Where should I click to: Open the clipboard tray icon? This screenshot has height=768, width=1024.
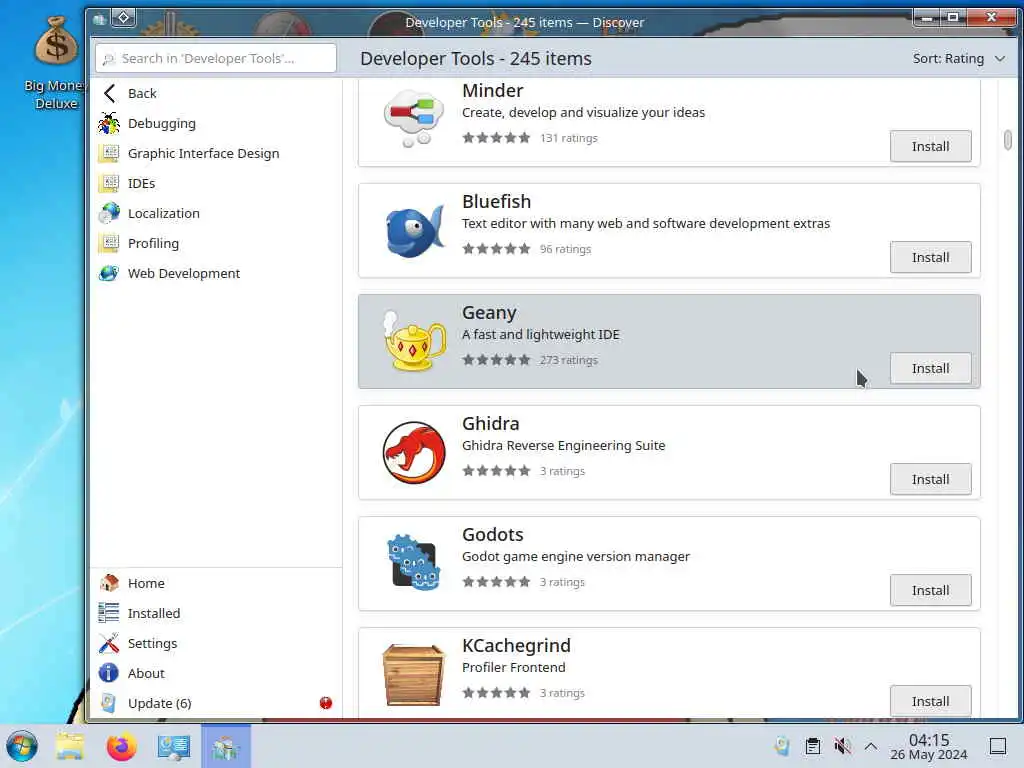tap(812, 746)
